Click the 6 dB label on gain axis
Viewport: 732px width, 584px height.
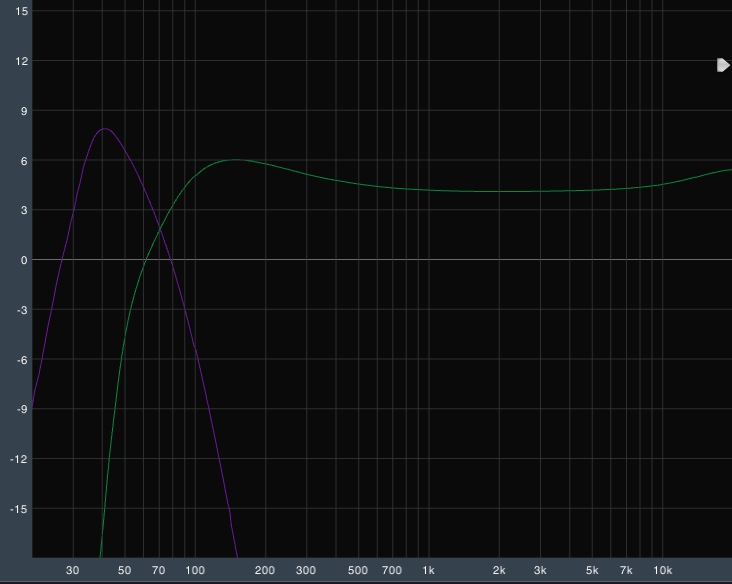(x=24, y=161)
